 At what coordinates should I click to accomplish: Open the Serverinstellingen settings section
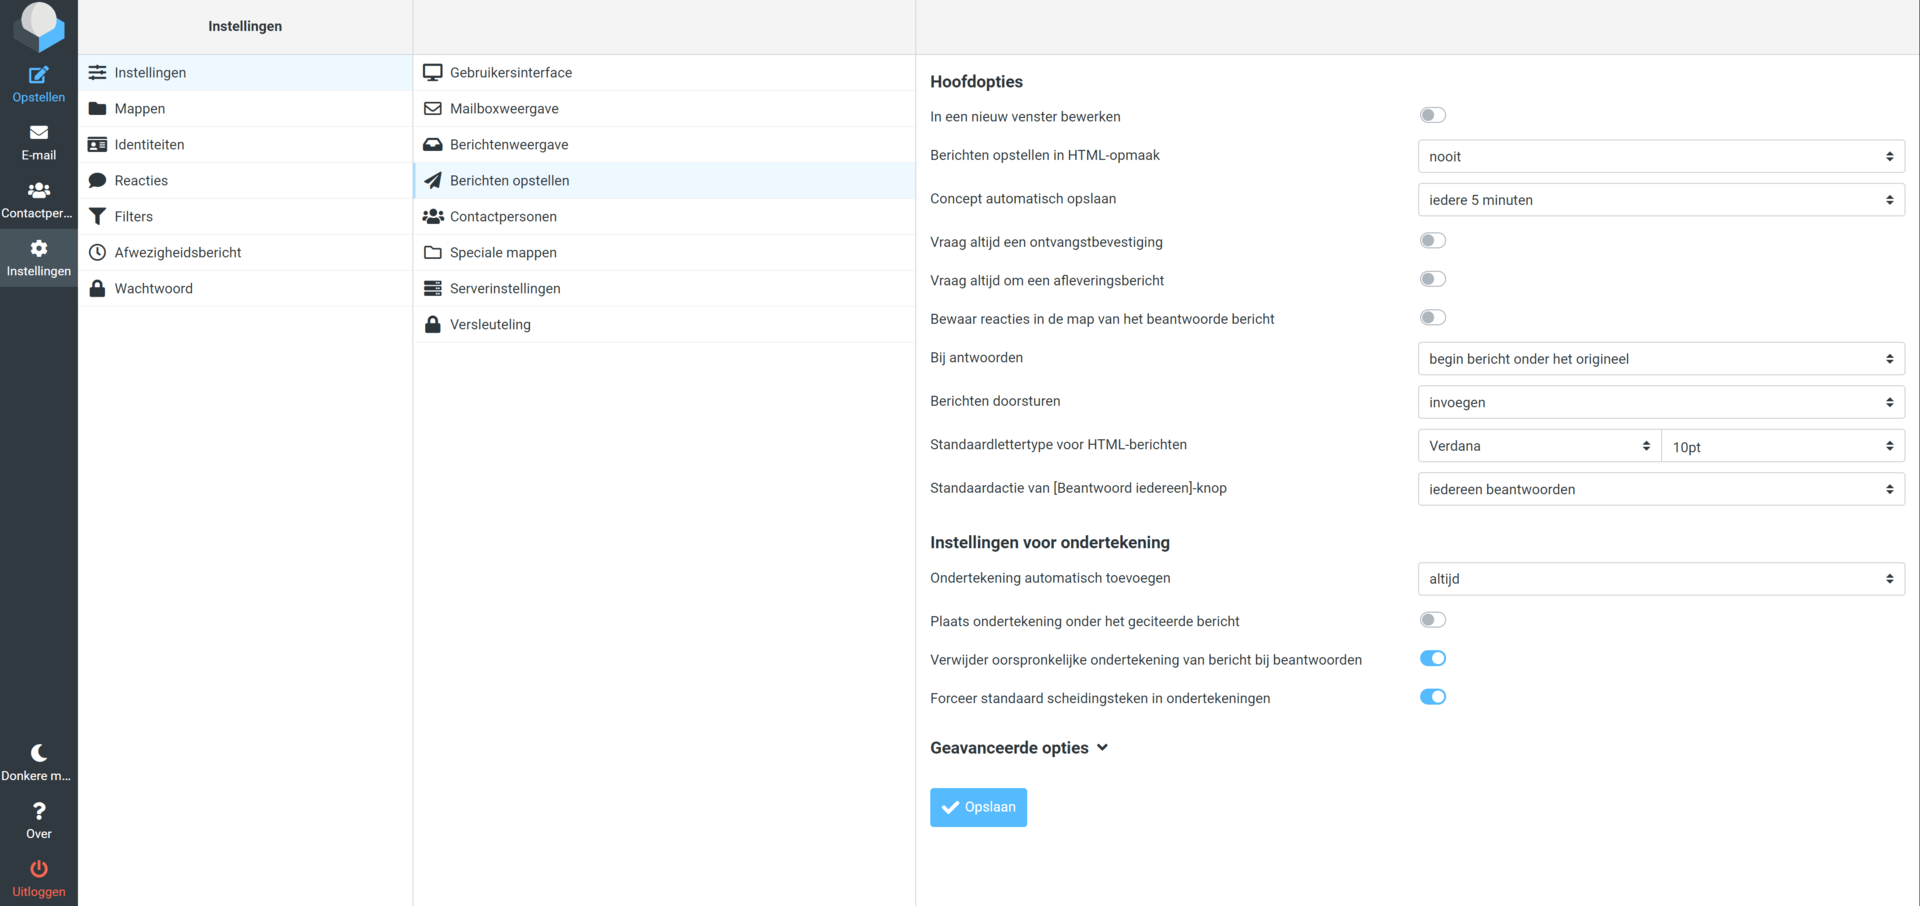coord(664,288)
